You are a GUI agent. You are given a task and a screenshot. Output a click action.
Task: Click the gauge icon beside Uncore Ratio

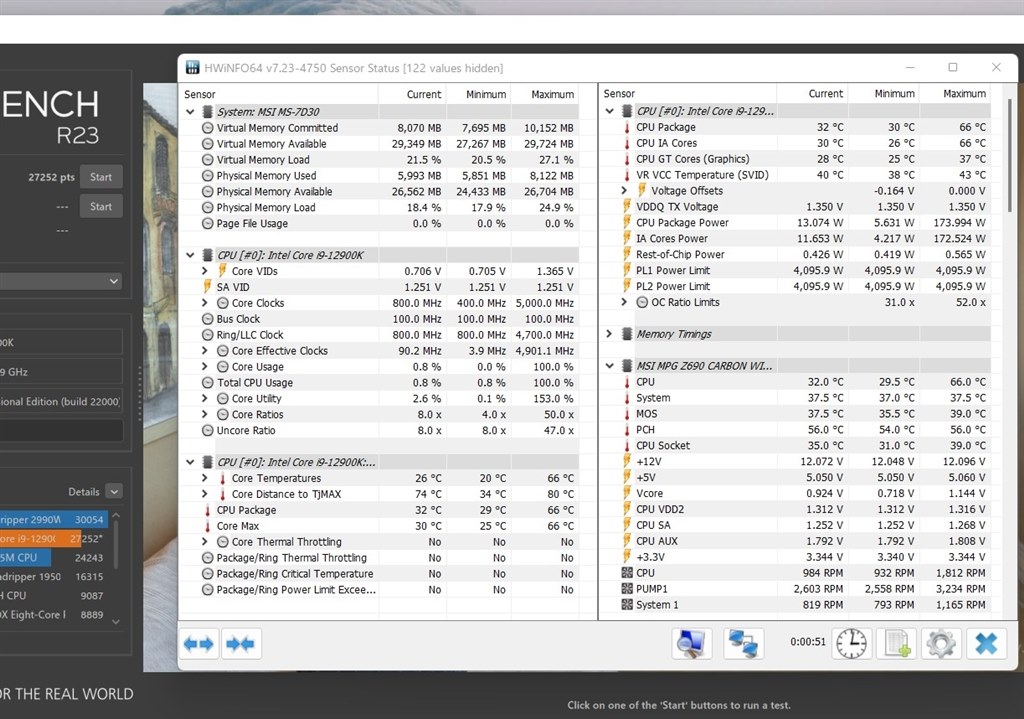click(208, 430)
